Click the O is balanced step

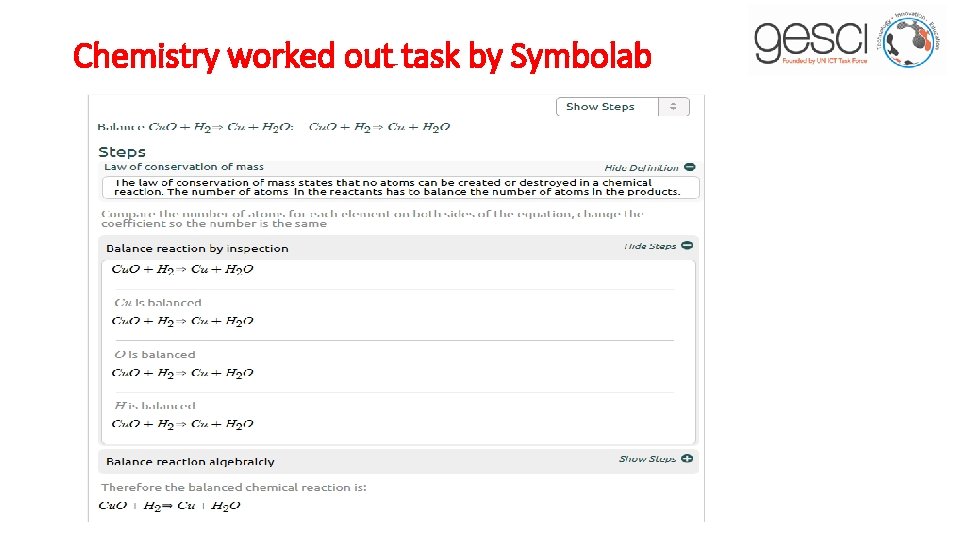(155, 354)
